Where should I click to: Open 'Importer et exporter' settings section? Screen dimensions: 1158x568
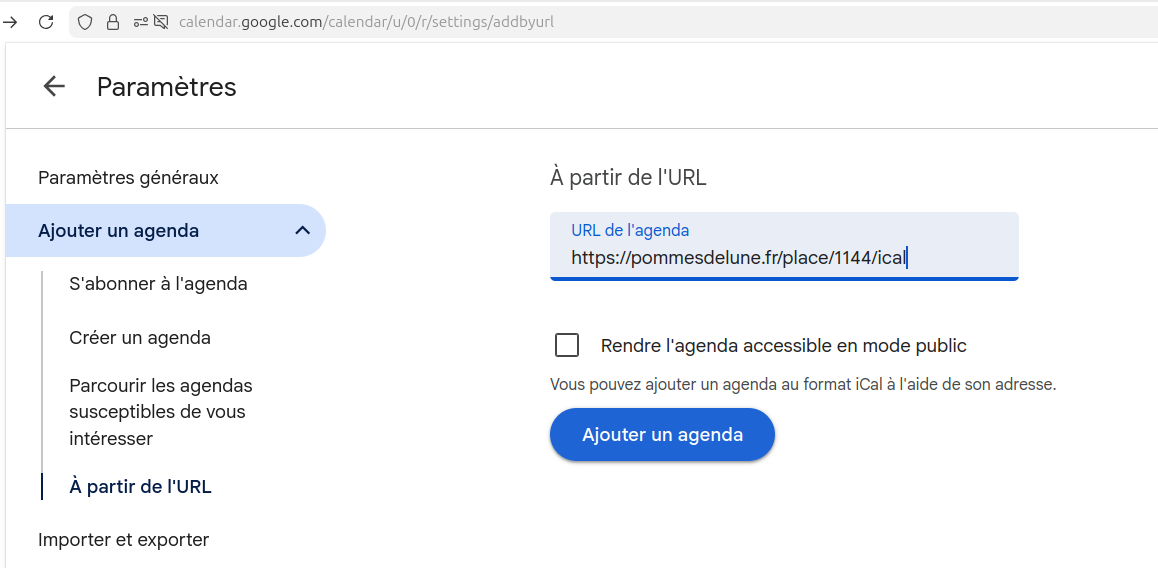pyautogui.click(x=123, y=540)
